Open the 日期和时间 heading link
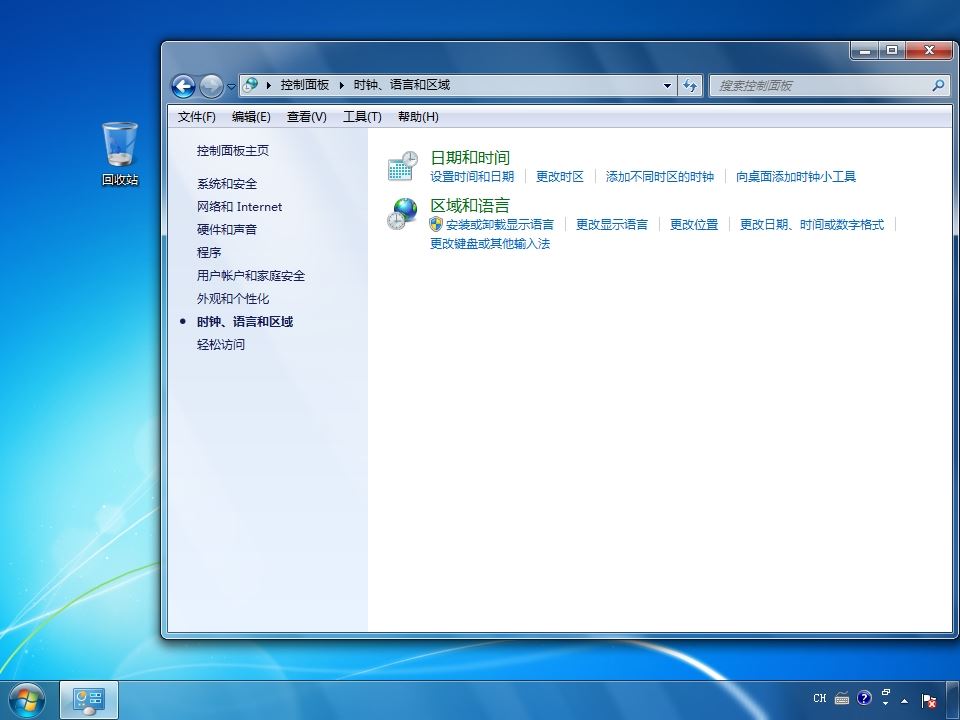Viewport: 960px width, 720px height. point(470,158)
